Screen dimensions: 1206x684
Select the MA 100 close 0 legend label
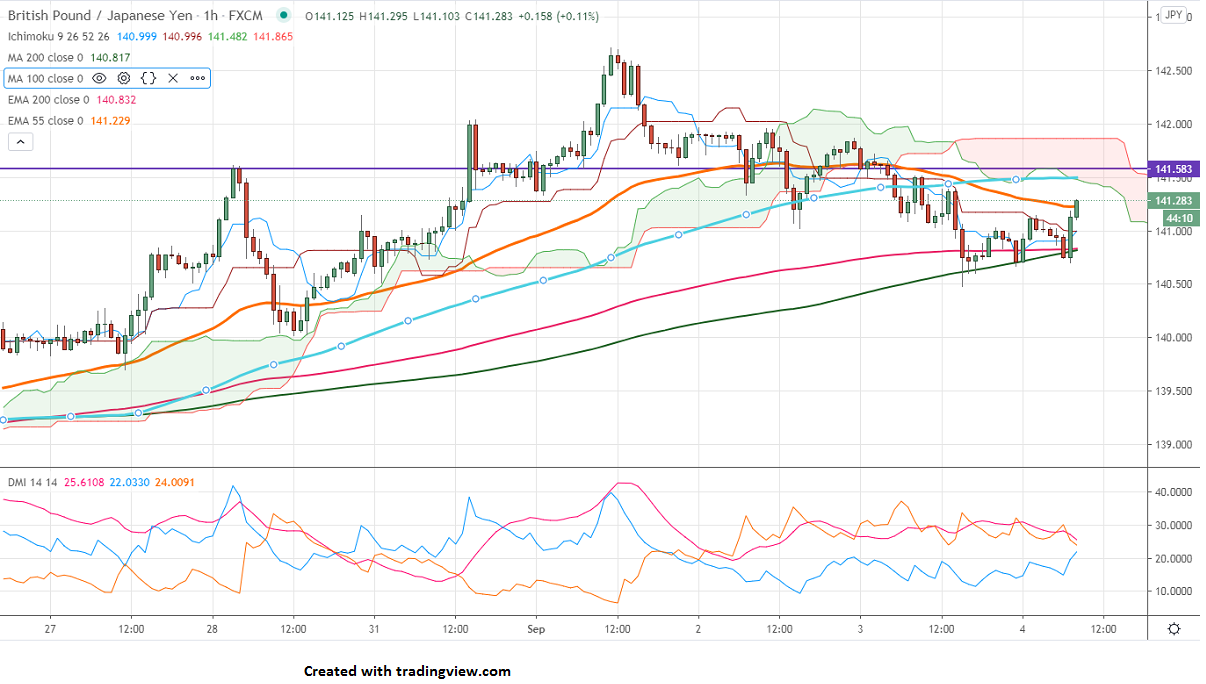coord(45,78)
